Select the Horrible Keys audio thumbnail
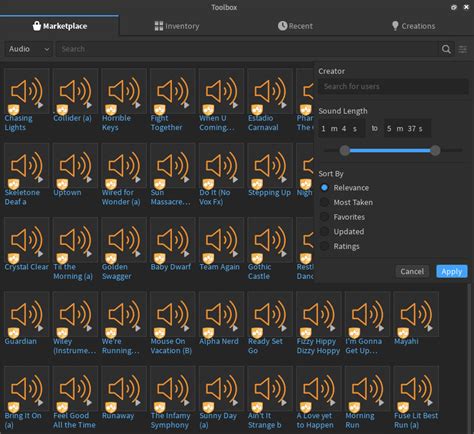 (124, 91)
